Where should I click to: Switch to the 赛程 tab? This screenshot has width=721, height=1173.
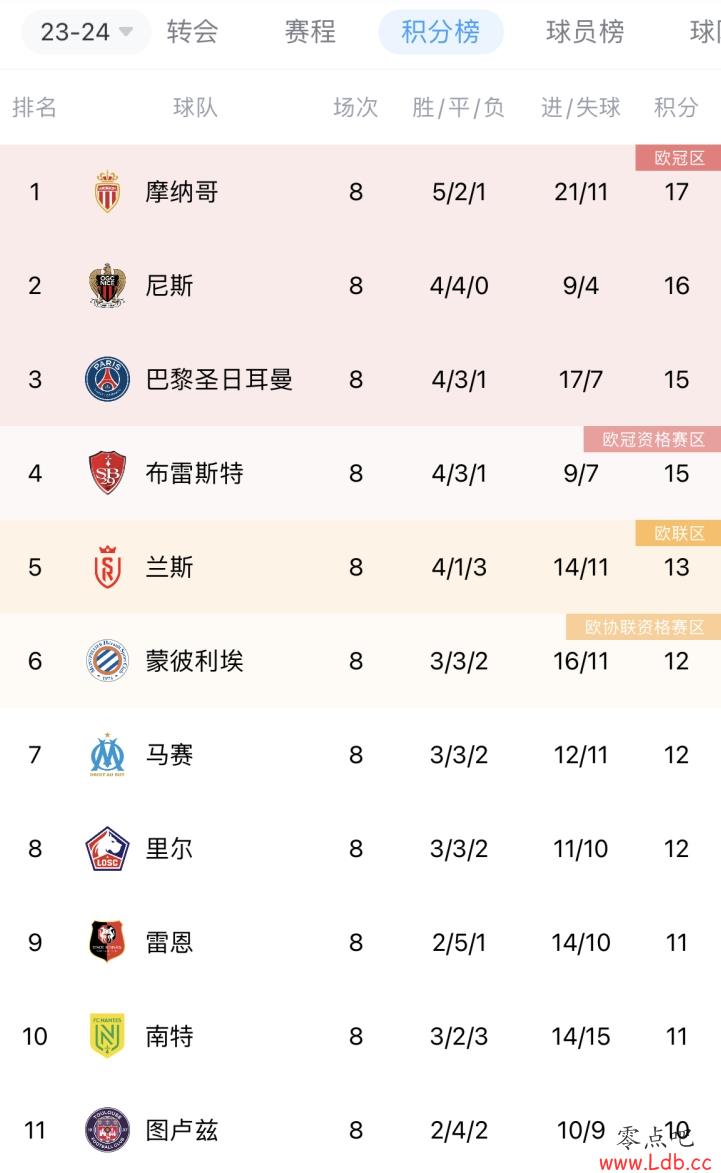[x=310, y=32]
